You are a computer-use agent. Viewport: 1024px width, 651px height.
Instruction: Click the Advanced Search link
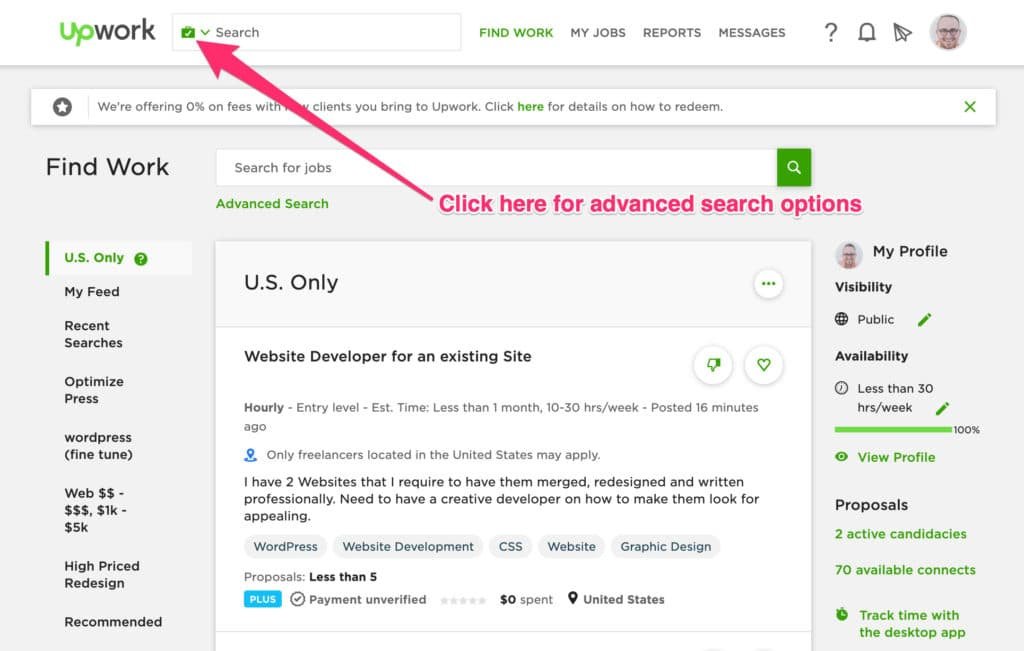point(272,204)
